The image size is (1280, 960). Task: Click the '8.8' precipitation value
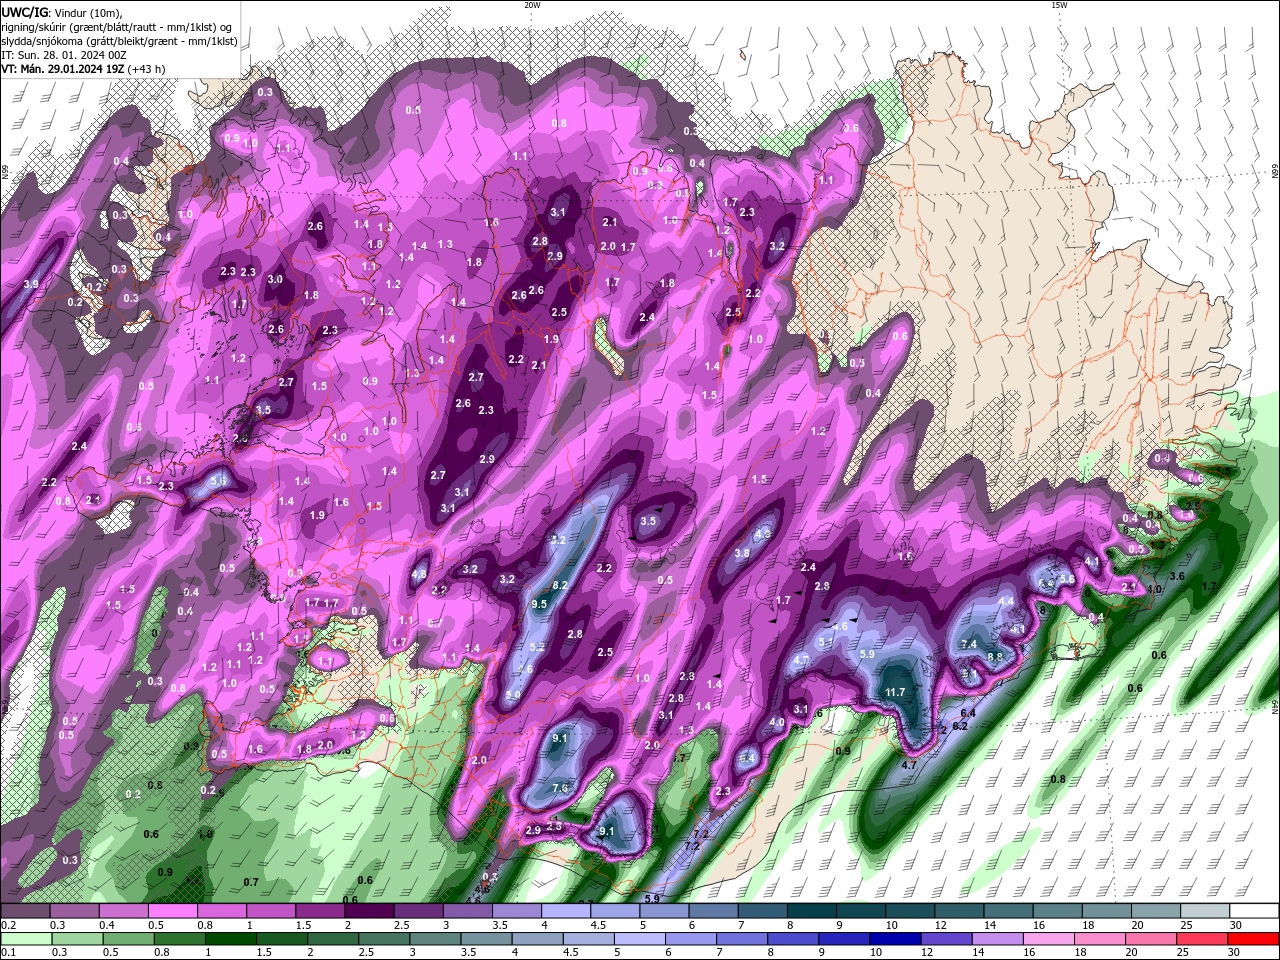pyautogui.click(x=995, y=657)
